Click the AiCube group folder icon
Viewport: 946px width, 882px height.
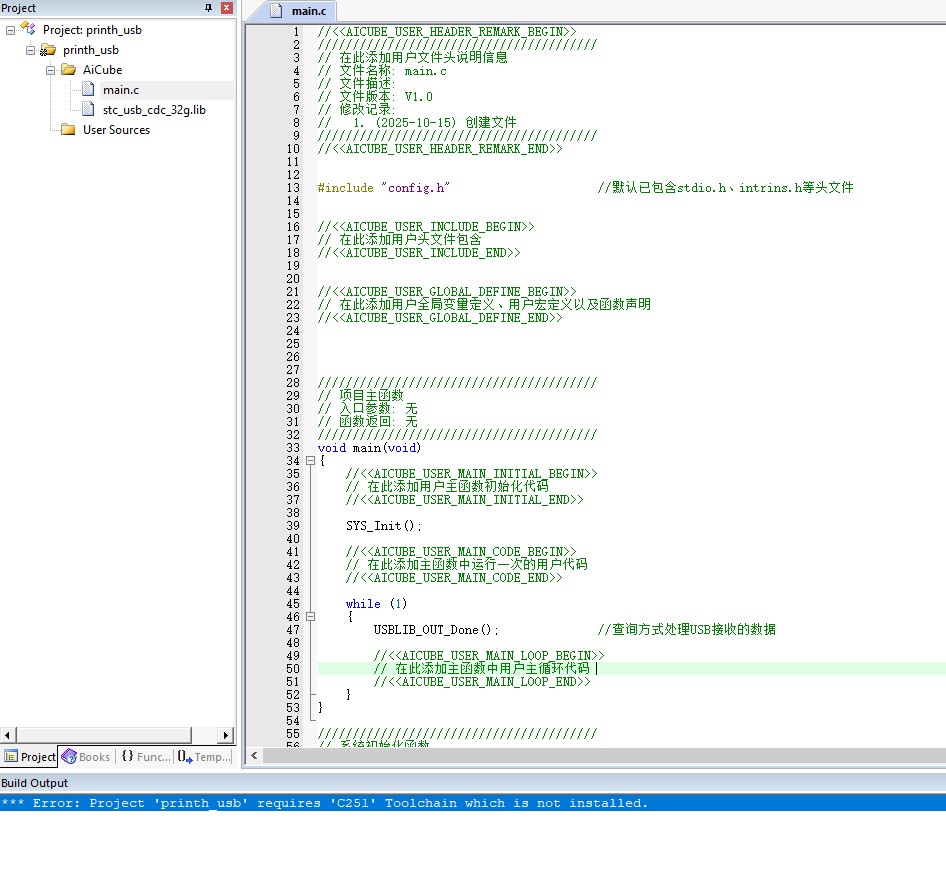coord(67,70)
